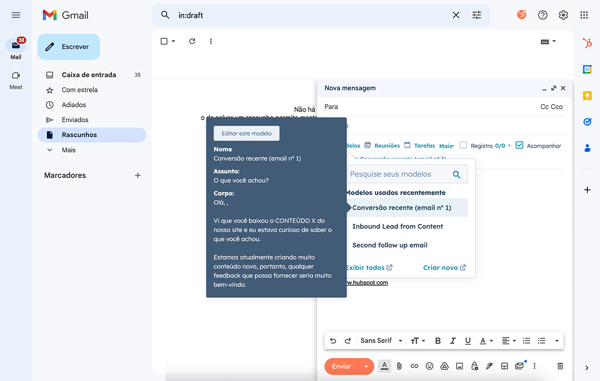Discard the draft with the trash icon

pyautogui.click(x=560, y=366)
